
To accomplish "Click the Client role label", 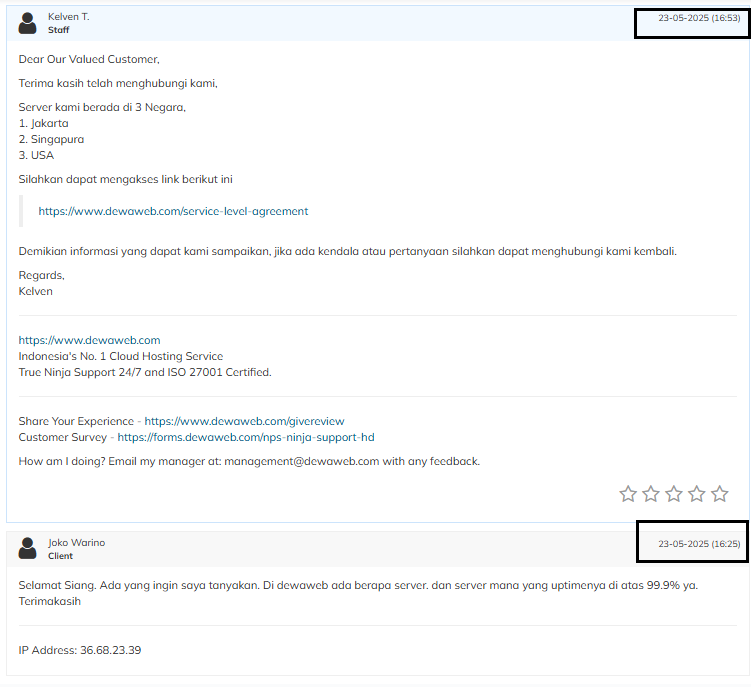I will (x=60, y=556).
